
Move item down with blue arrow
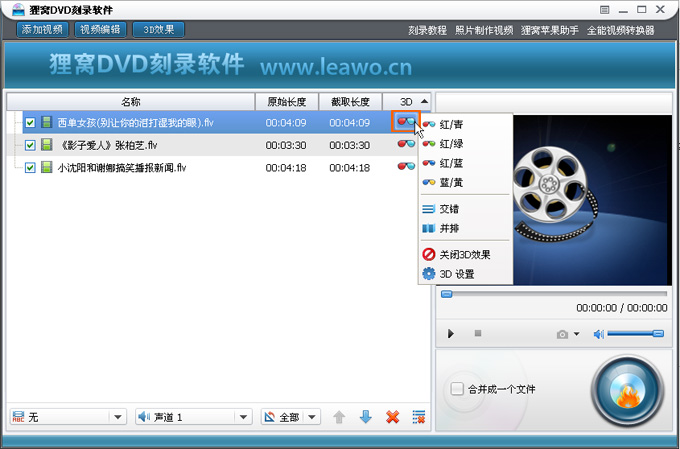point(366,417)
